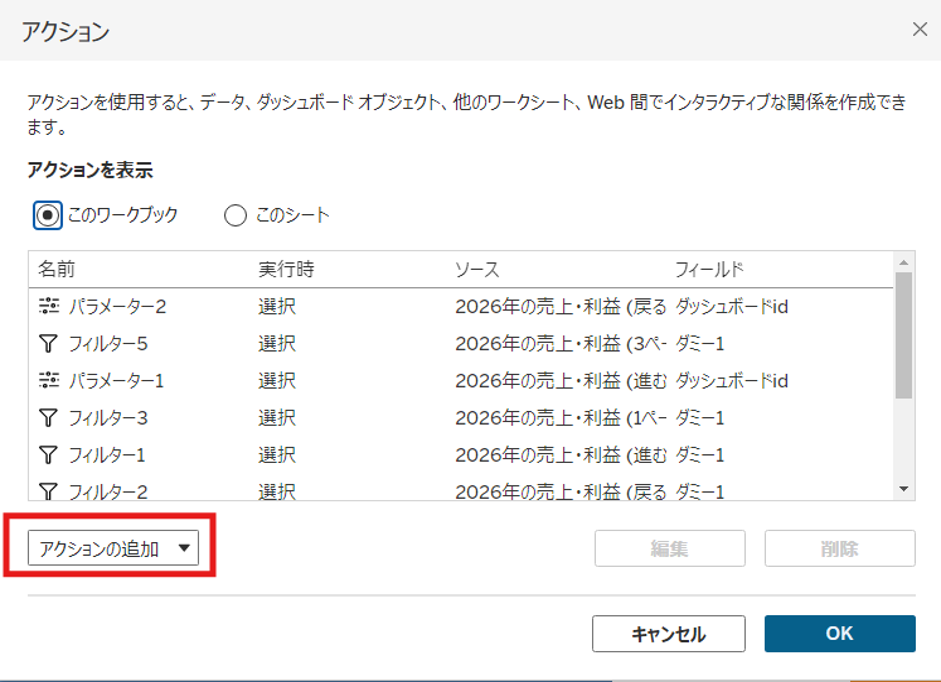Select the フィルター2 row name
941x682 pixels.
point(108,492)
